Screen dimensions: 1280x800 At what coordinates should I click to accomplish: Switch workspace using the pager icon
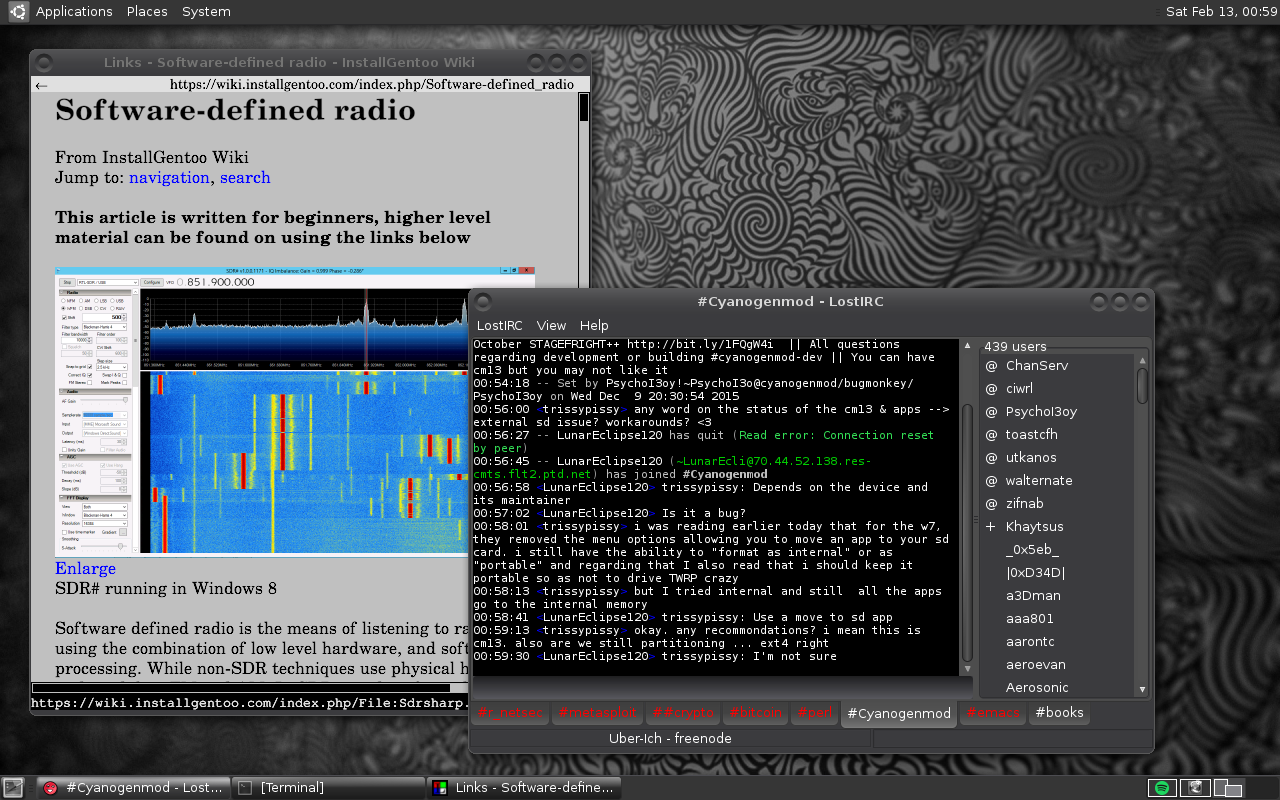pyautogui.click(x=1228, y=788)
